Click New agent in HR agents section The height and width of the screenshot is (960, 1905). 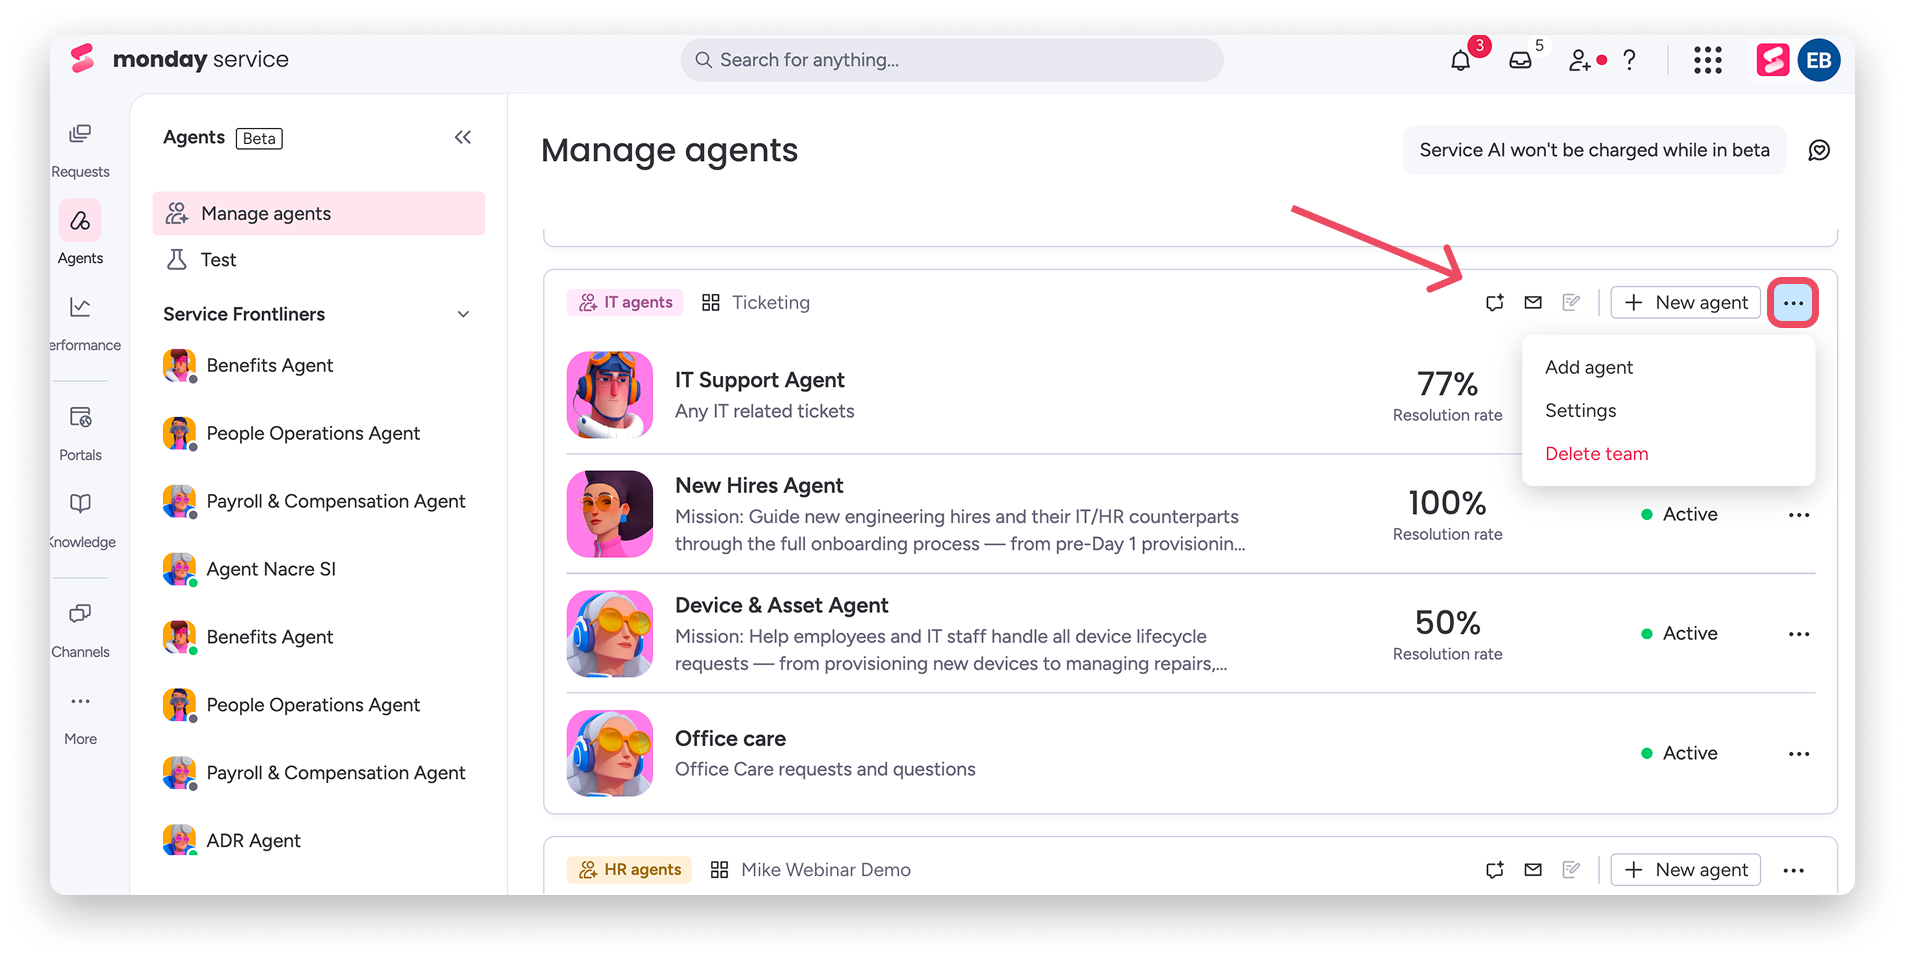[x=1686, y=869]
